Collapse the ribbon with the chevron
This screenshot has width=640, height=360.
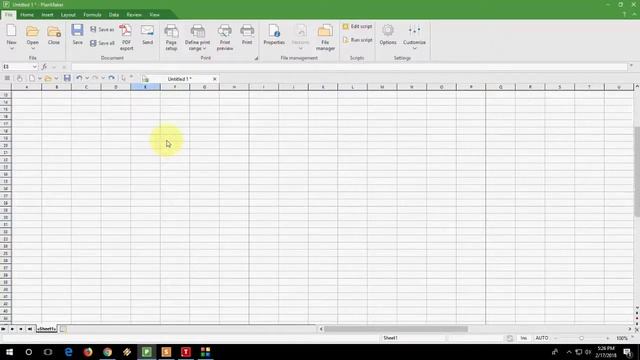click(x=634, y=15)
